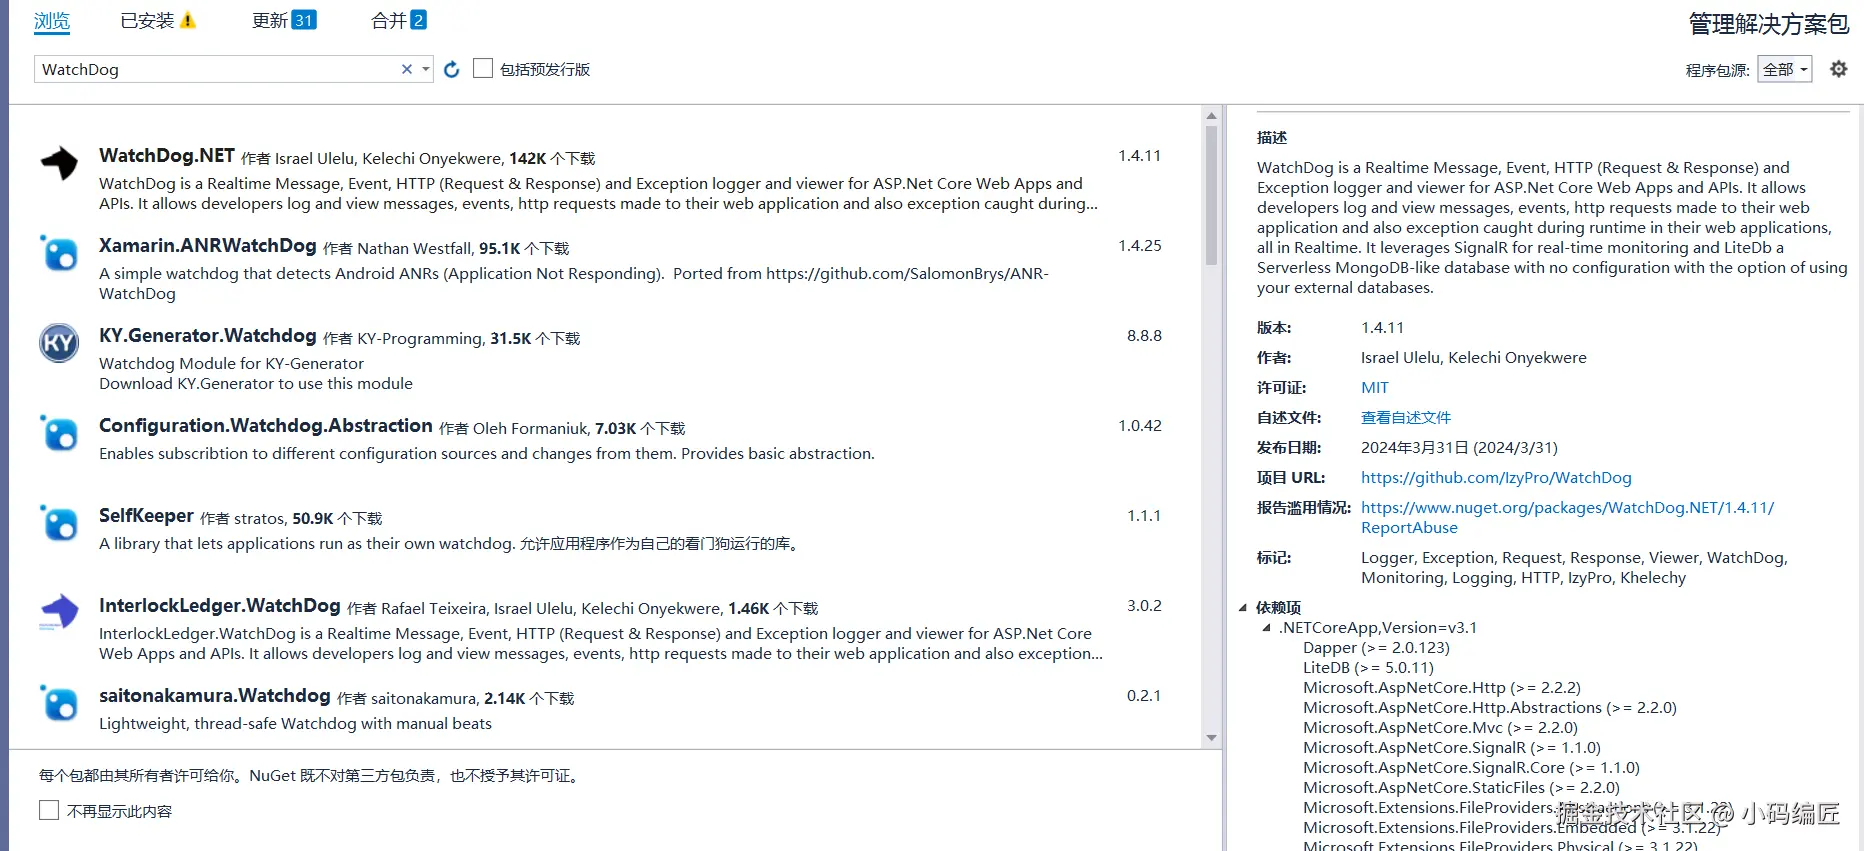Switch to the 合并 tab
Image resolution: width=1864 pixels, height=851 pixels.
click(x=388, y=20)
